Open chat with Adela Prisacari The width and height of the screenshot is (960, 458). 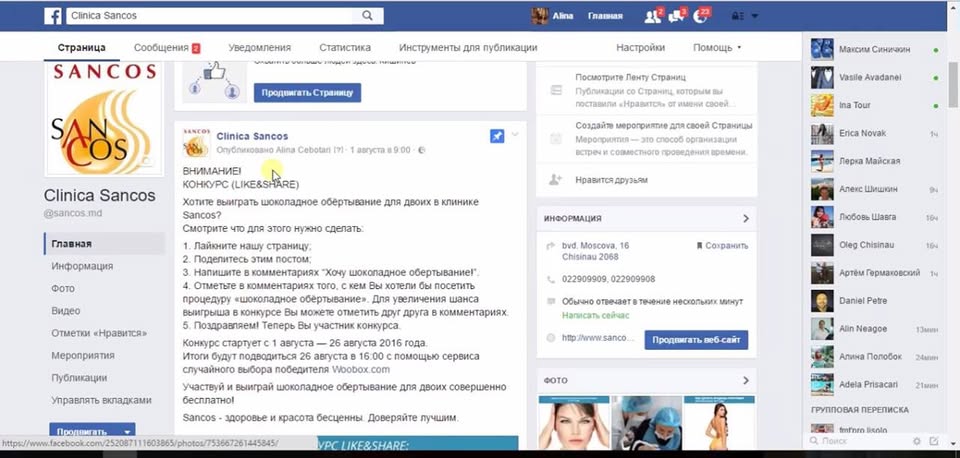[876, 385]
